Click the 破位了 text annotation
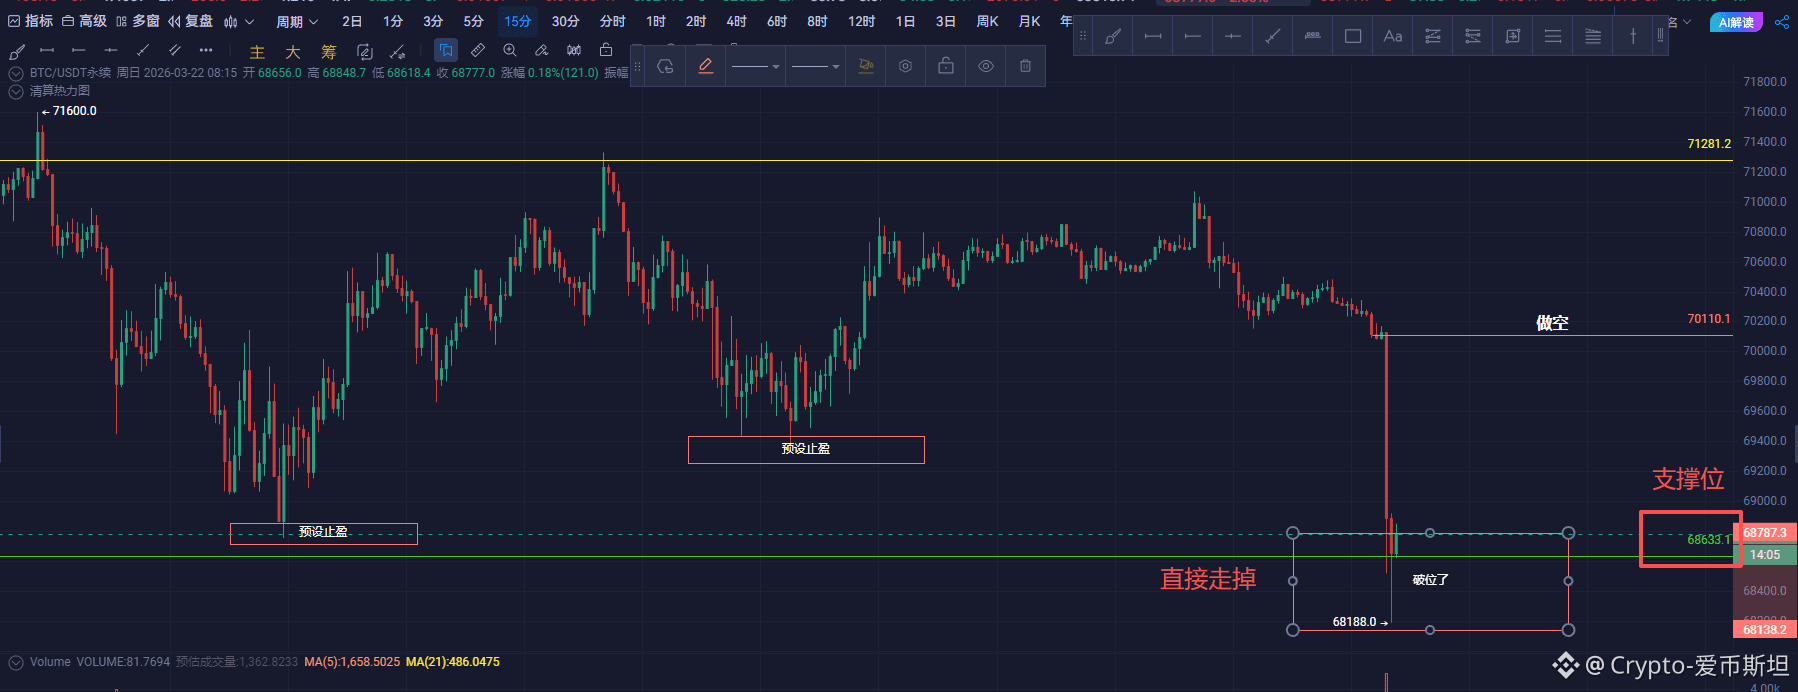Screen dimensions: 1798x692 pyautogui.click(x=1430, y=580)
